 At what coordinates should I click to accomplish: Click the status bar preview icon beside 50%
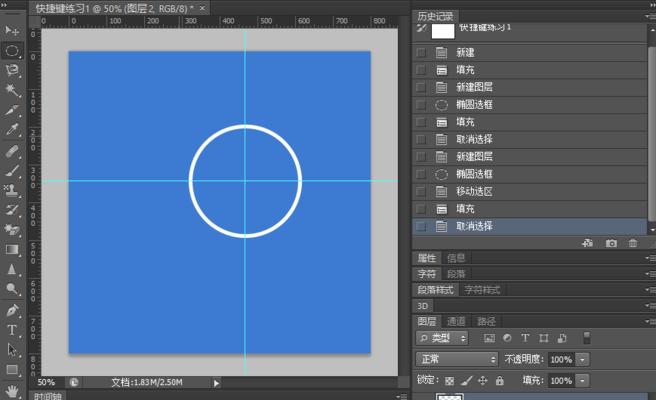(x=74, y=382)
